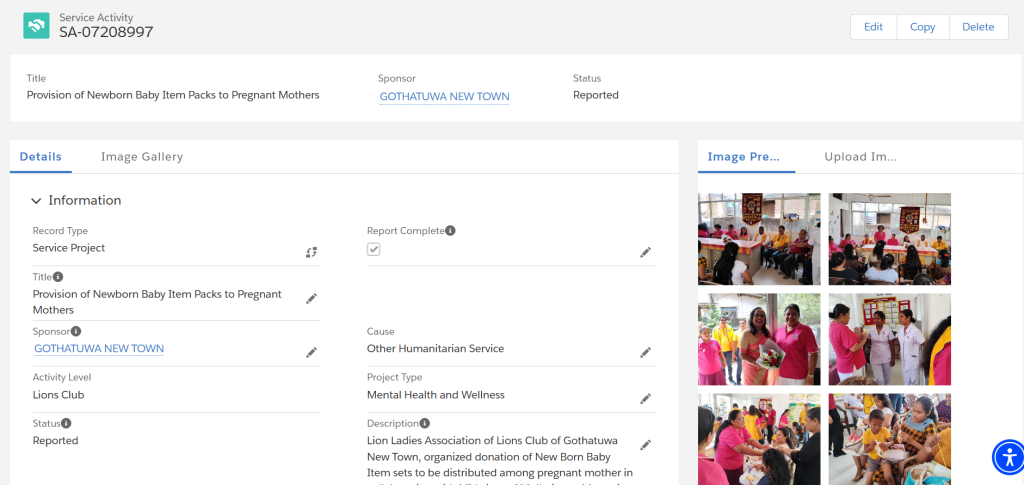Open photo of child in yellow shirt
This screenshot has width=1024, height=485.
(x=889, y=439)
